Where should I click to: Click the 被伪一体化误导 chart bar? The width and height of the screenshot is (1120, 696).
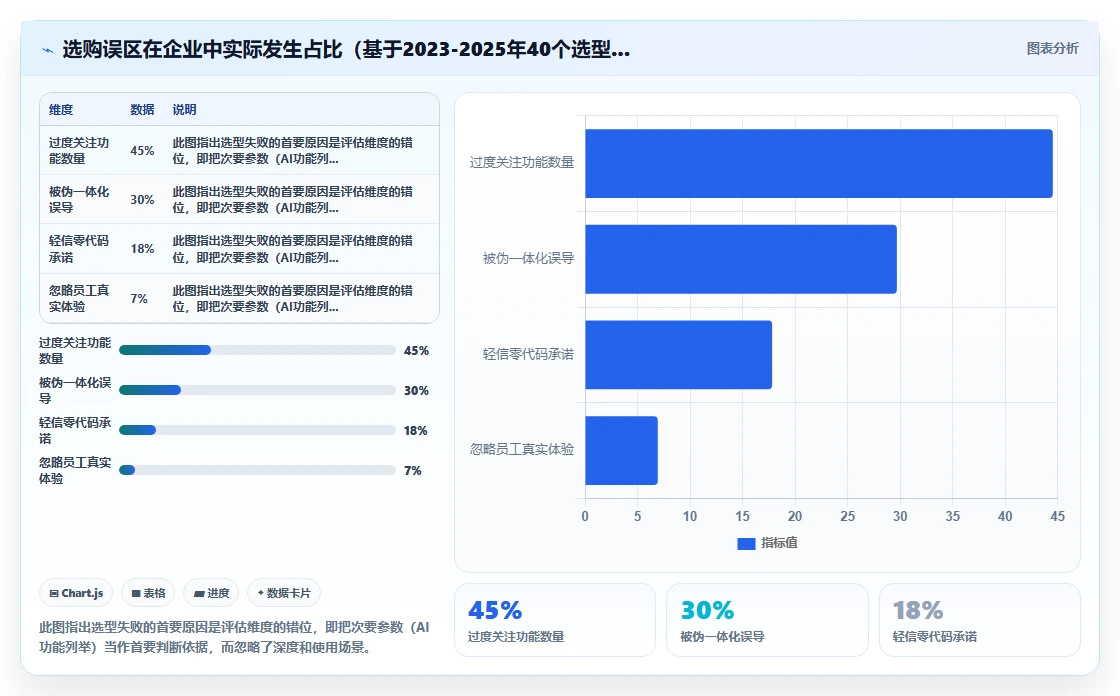click(x=741, y=259)
